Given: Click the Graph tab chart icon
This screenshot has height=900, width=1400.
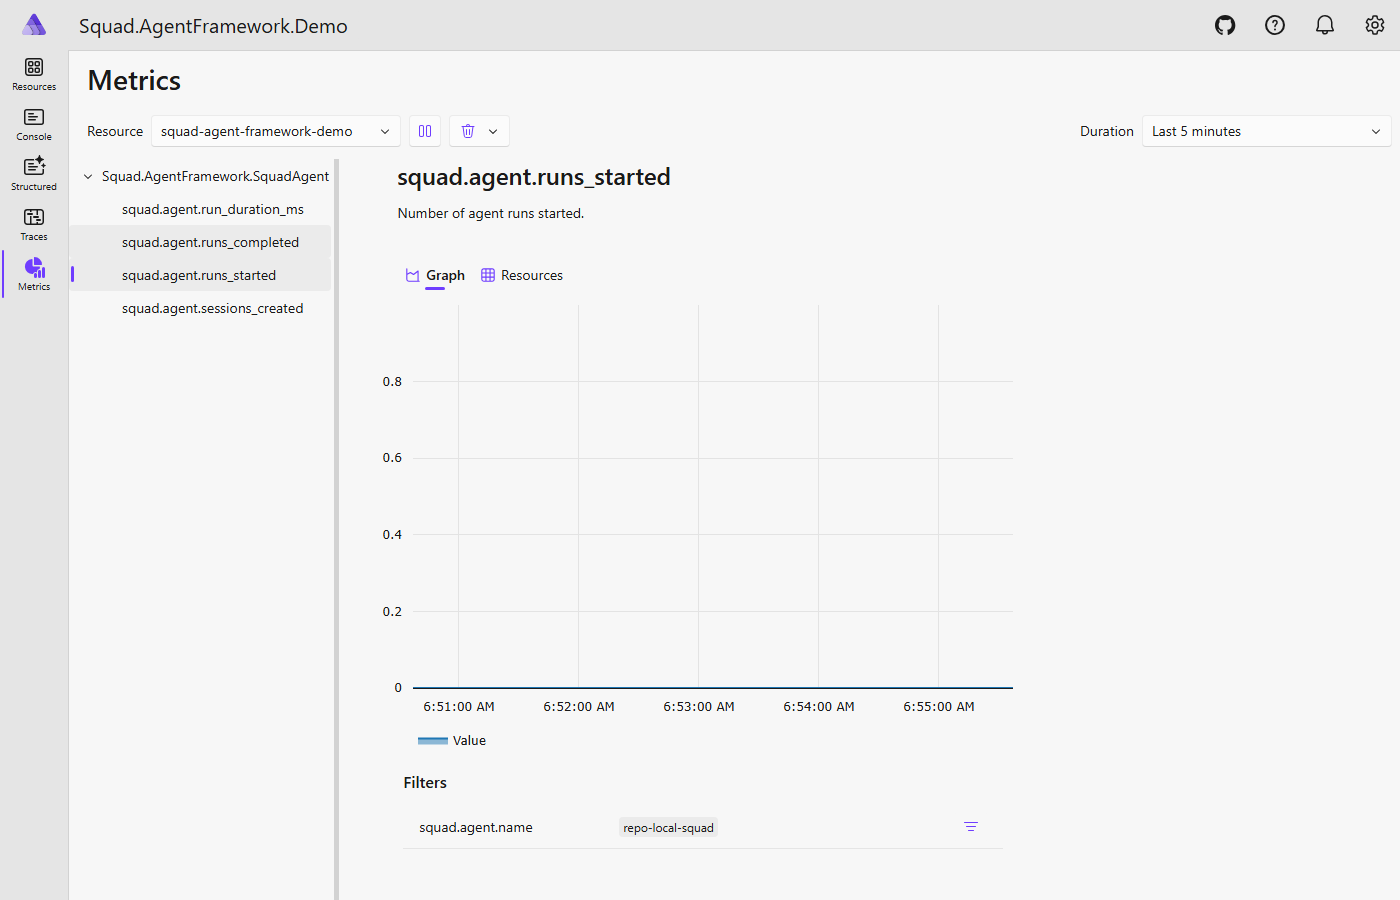Looking at the screenshot, I should 412,276.
